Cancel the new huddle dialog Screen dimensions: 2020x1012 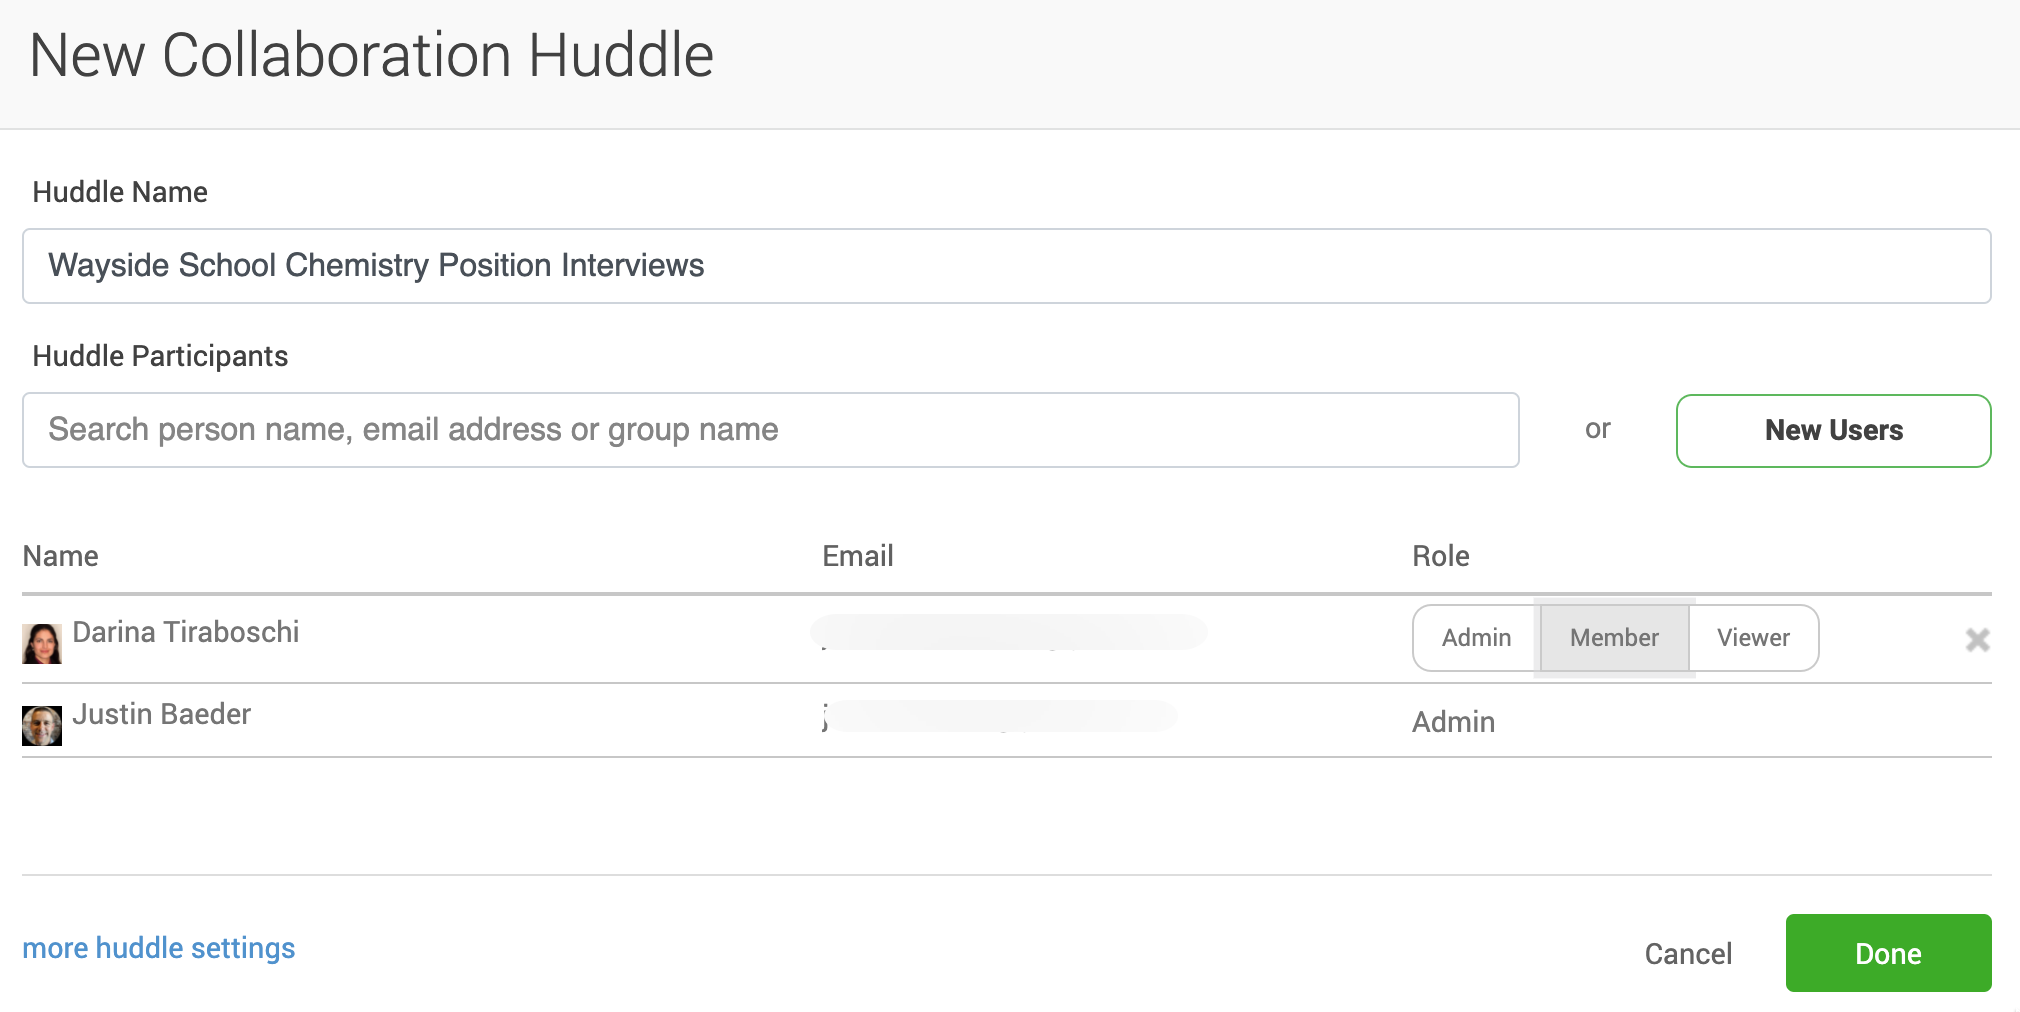click(1688, 954)
